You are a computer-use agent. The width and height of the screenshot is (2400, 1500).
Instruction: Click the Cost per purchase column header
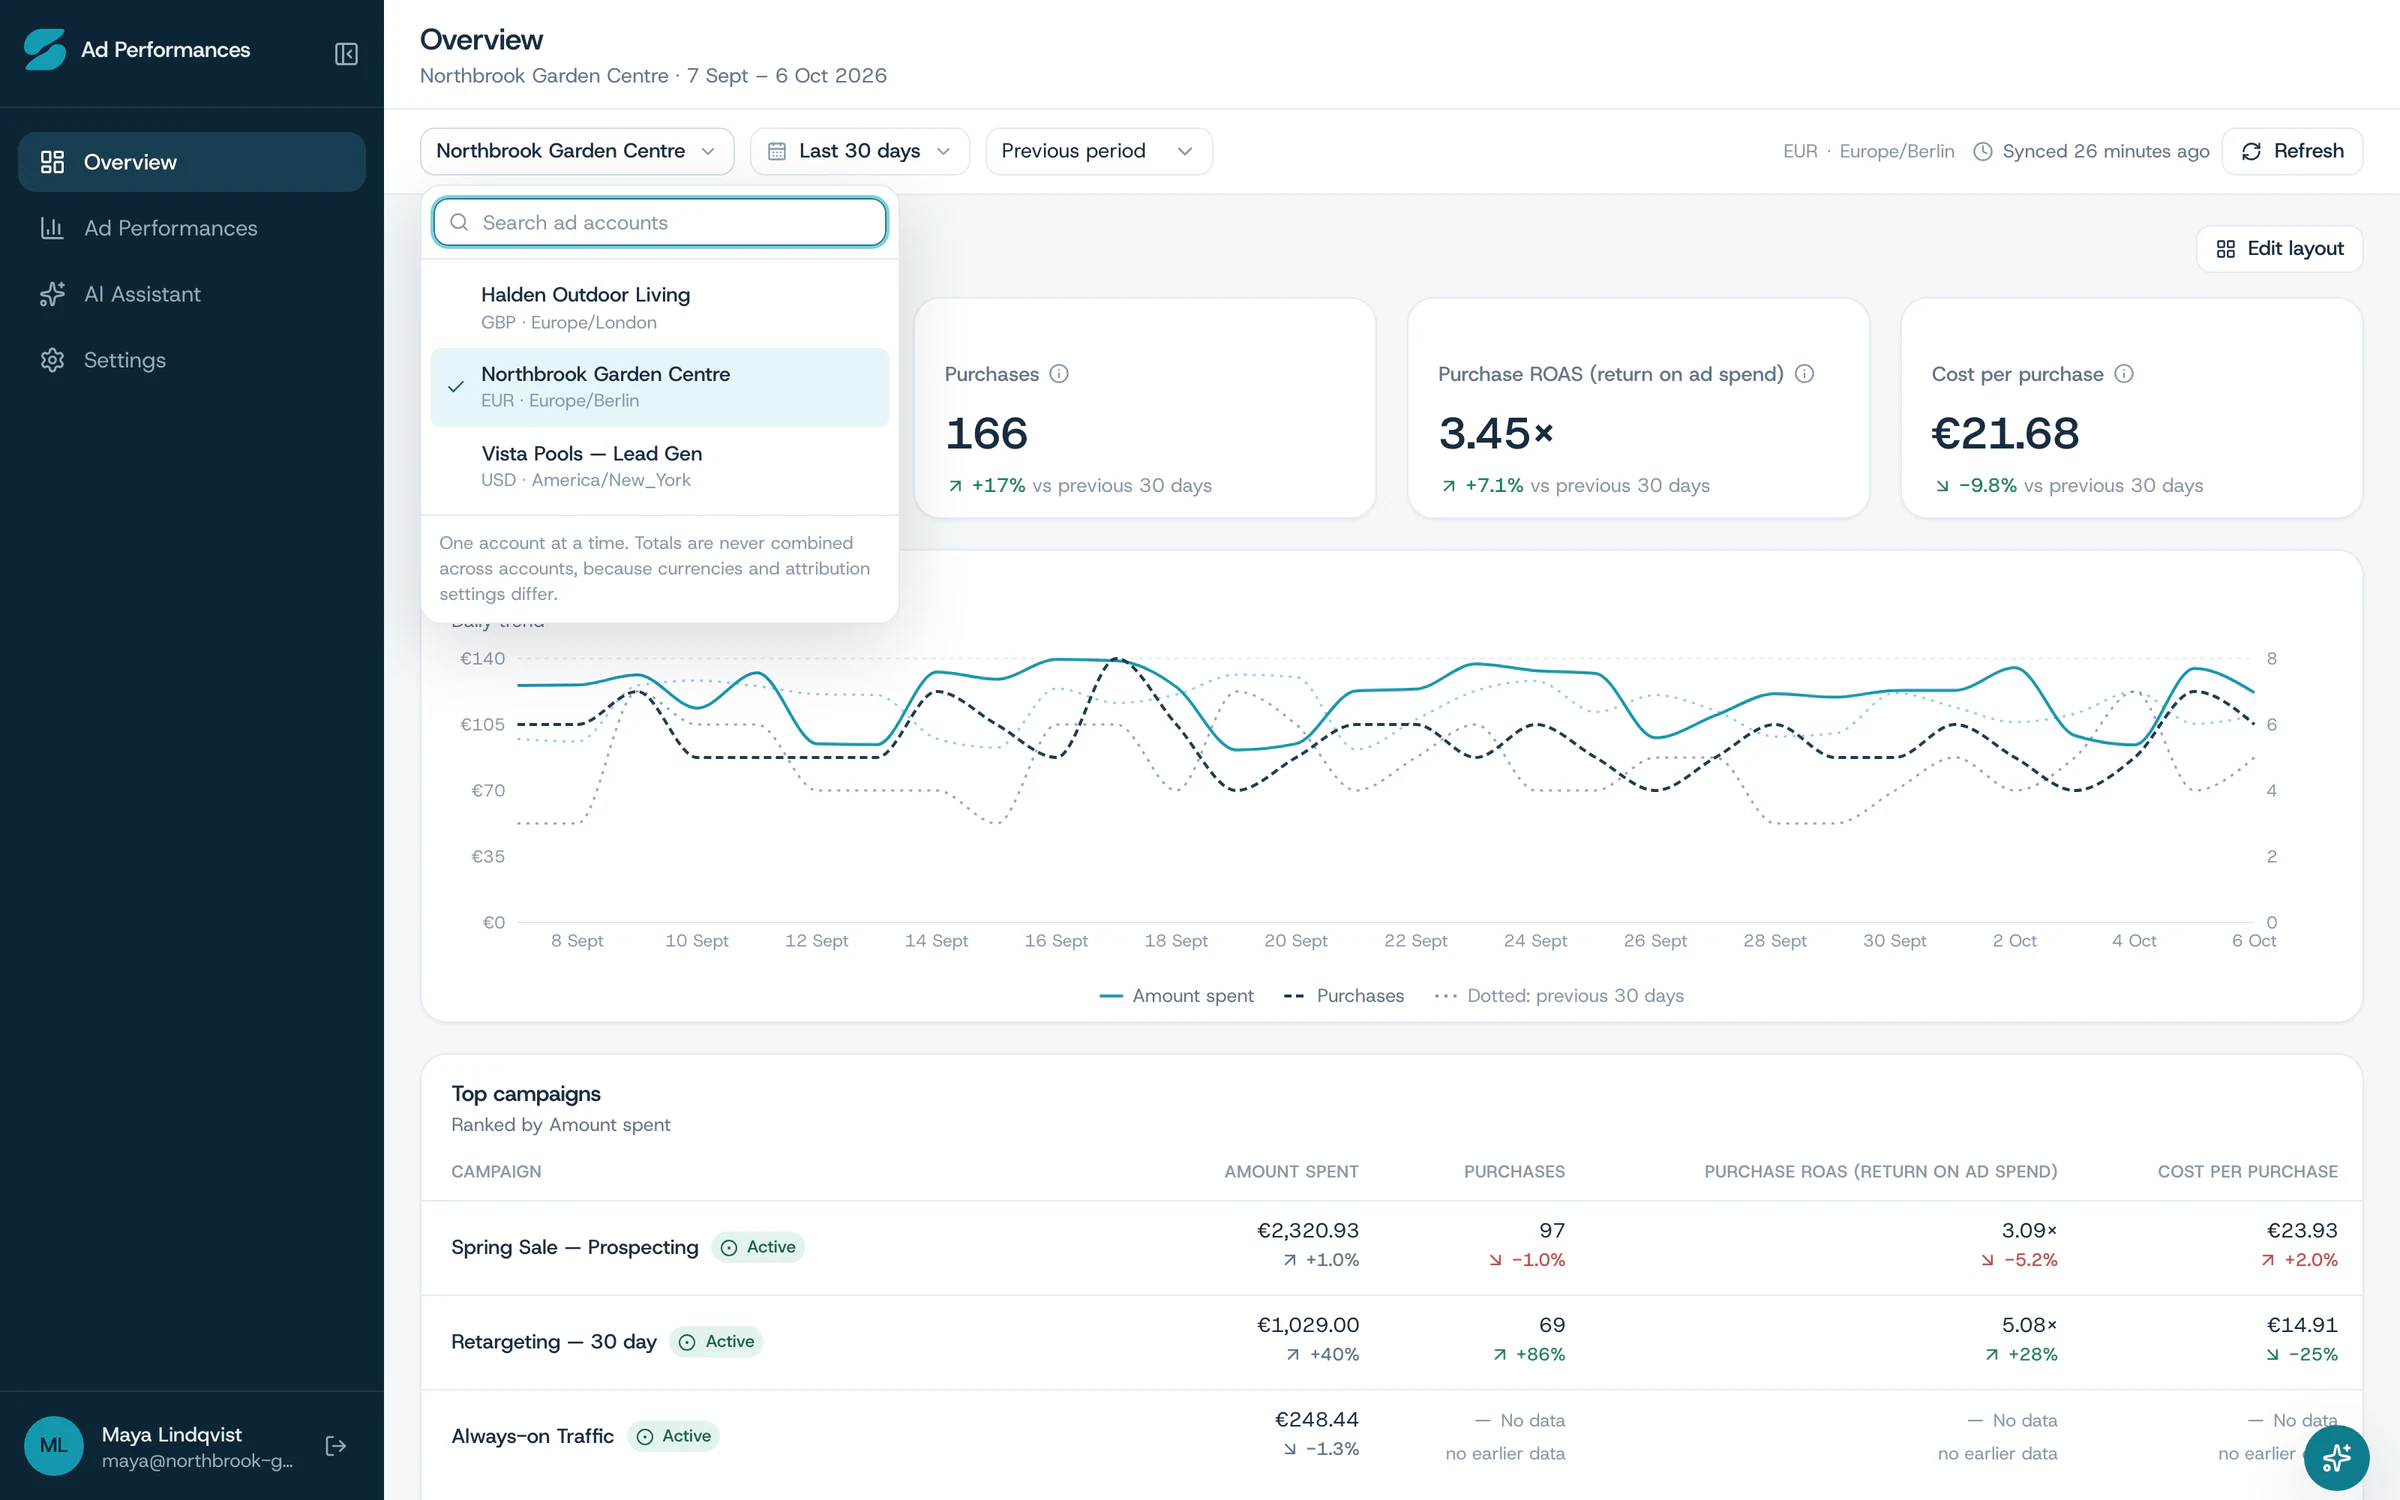click(x=2247, y=1171)
